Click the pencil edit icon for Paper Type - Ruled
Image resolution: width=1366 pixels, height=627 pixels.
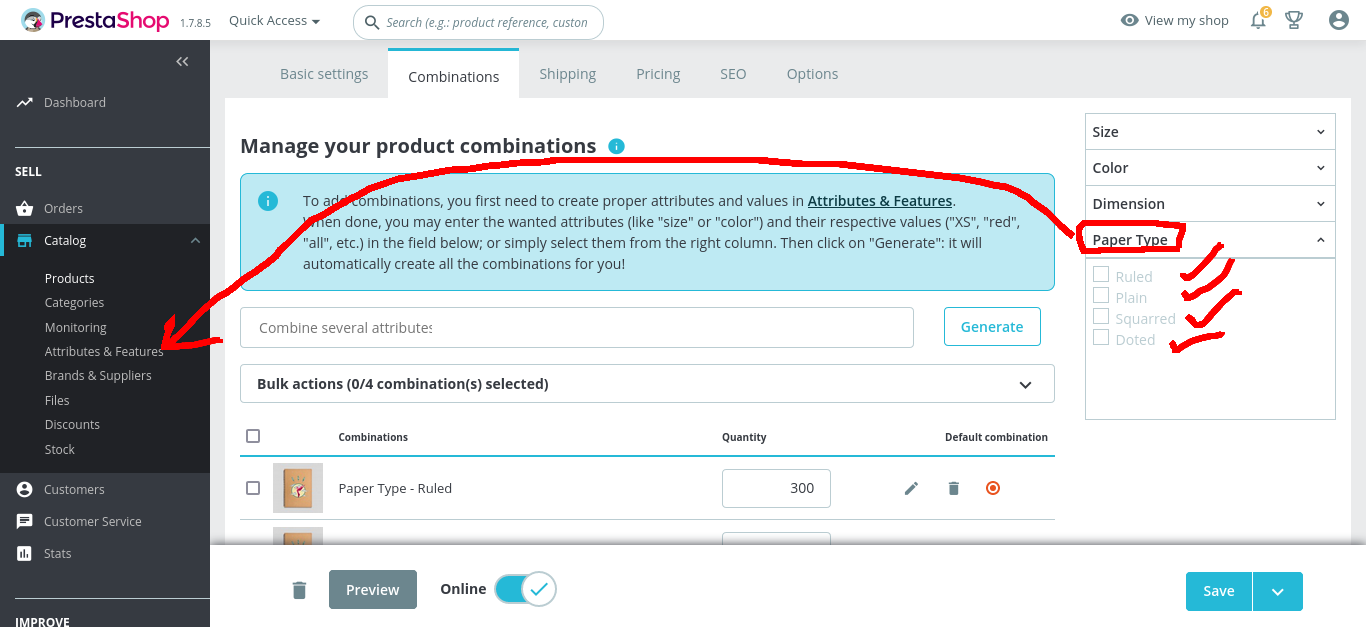tap(911, 488)
